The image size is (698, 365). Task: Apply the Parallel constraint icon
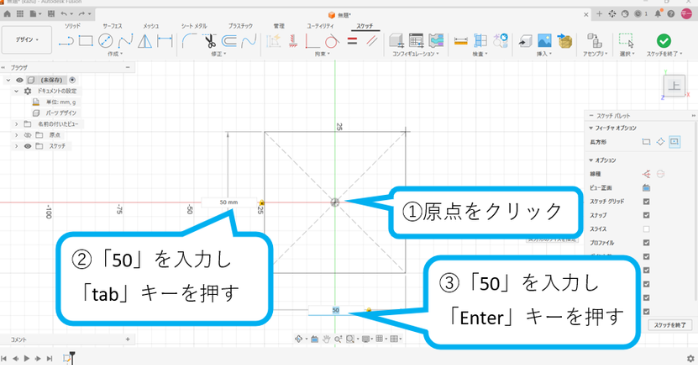point(371,41)
